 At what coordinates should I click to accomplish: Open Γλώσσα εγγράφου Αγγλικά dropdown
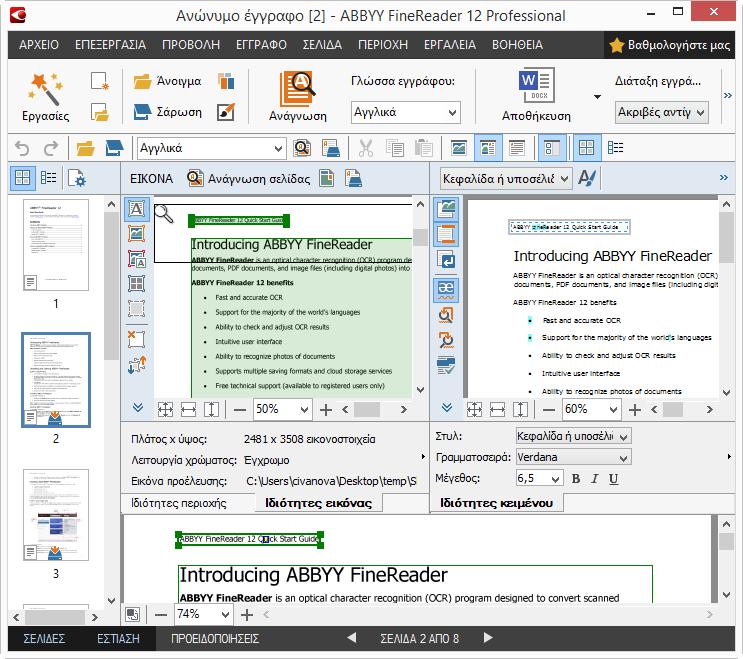pos(406,113)
